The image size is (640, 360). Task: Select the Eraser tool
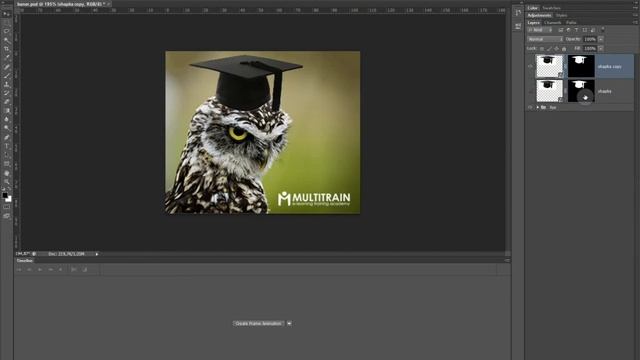(6, 102)
